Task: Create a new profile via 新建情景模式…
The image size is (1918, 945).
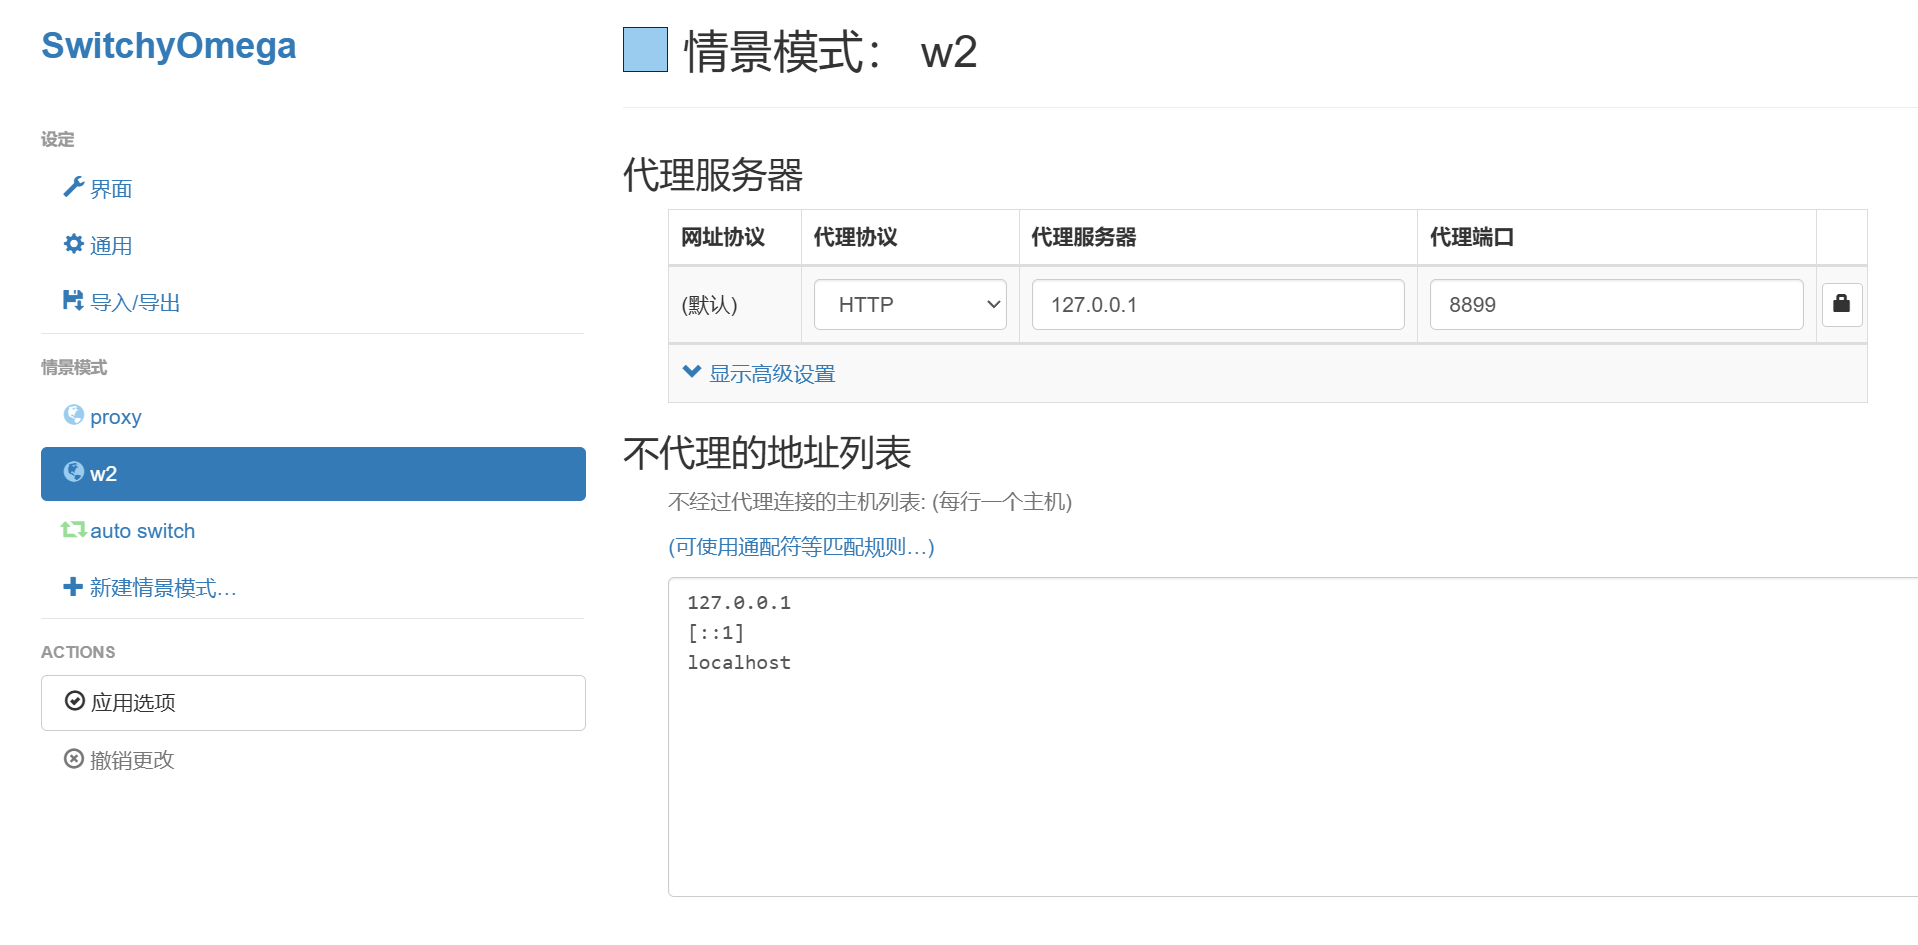Action: (163, 588)
